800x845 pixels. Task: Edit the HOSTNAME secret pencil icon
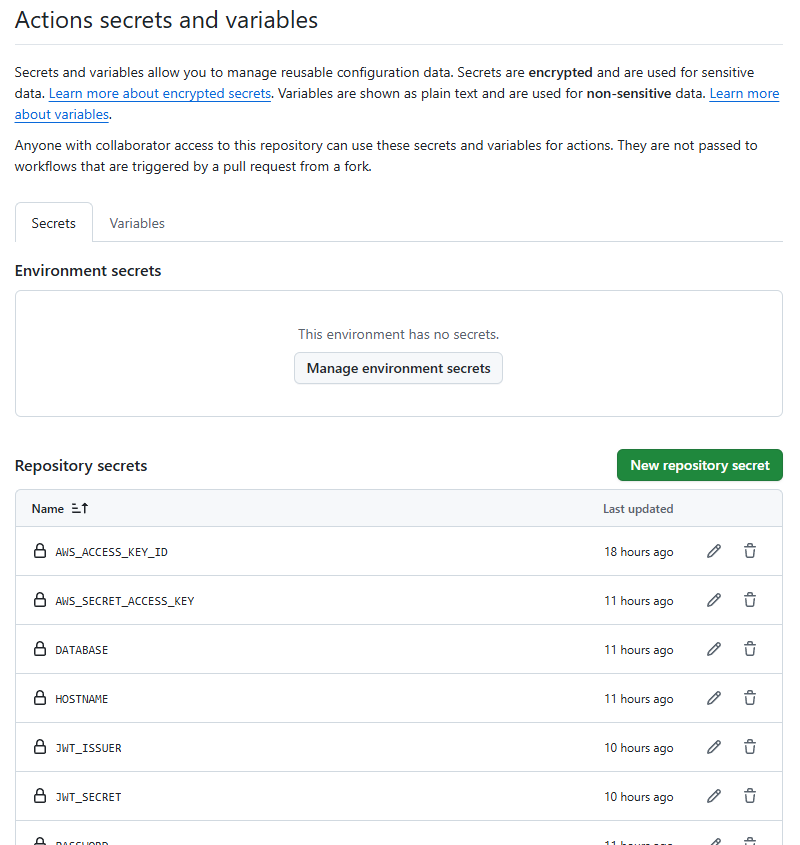click(714, 698)
